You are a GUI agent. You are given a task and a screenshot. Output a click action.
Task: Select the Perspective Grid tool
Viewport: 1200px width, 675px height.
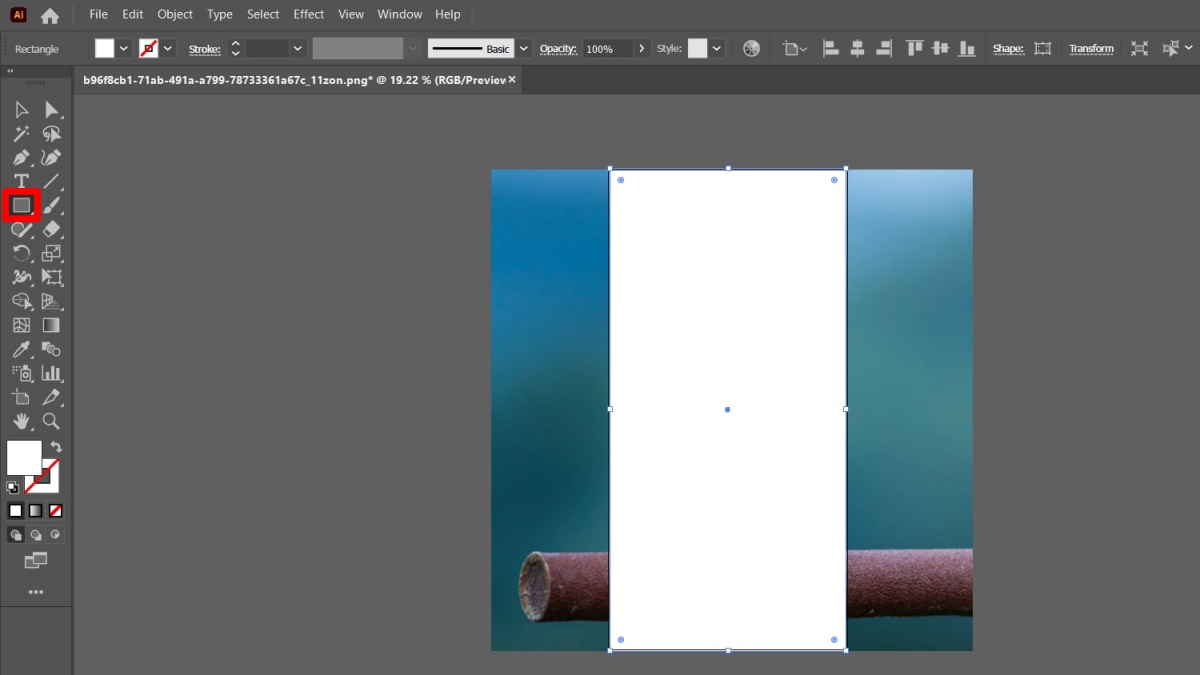coord(52,301)
